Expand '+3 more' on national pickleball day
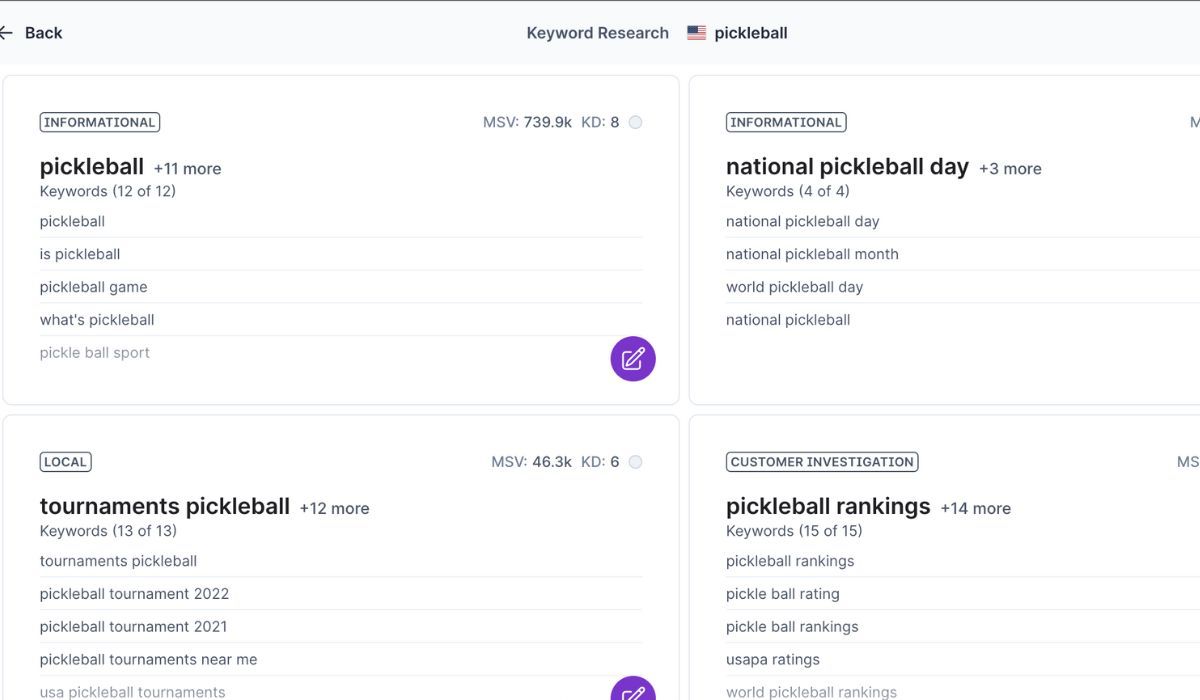This screenshot has width=1200, height=700. 1010,169
